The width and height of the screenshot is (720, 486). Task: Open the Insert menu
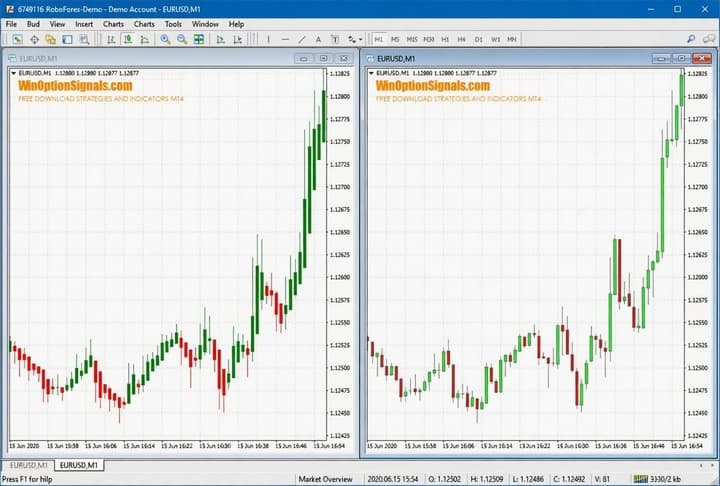(x=84, y=24)
